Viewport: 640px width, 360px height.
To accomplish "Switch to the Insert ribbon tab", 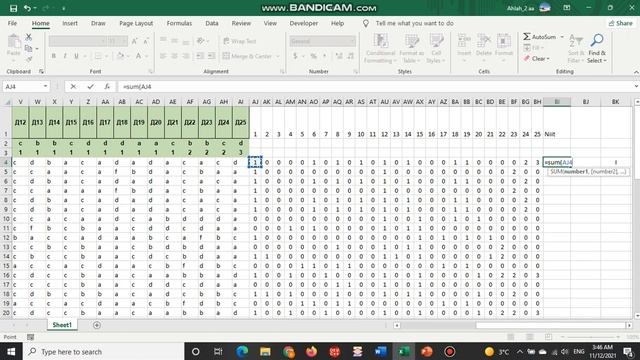I will [70, 23].
